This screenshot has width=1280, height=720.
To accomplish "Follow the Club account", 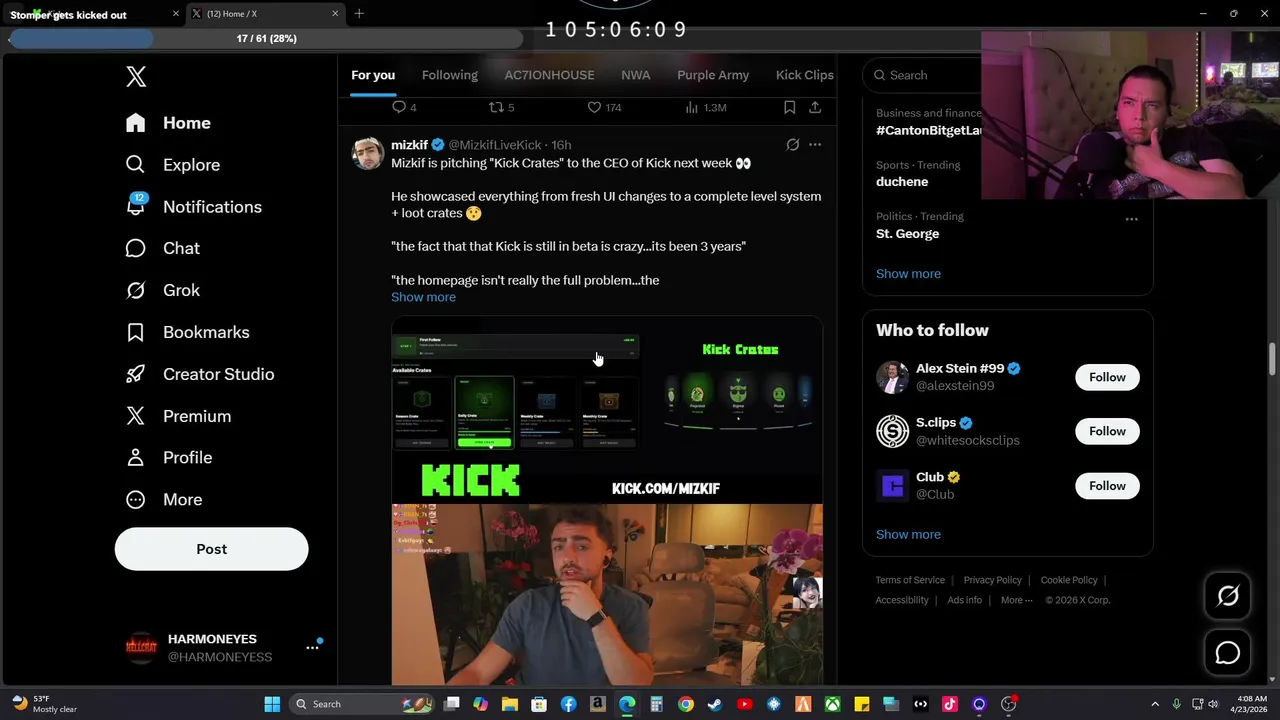I will (1107, 486).
